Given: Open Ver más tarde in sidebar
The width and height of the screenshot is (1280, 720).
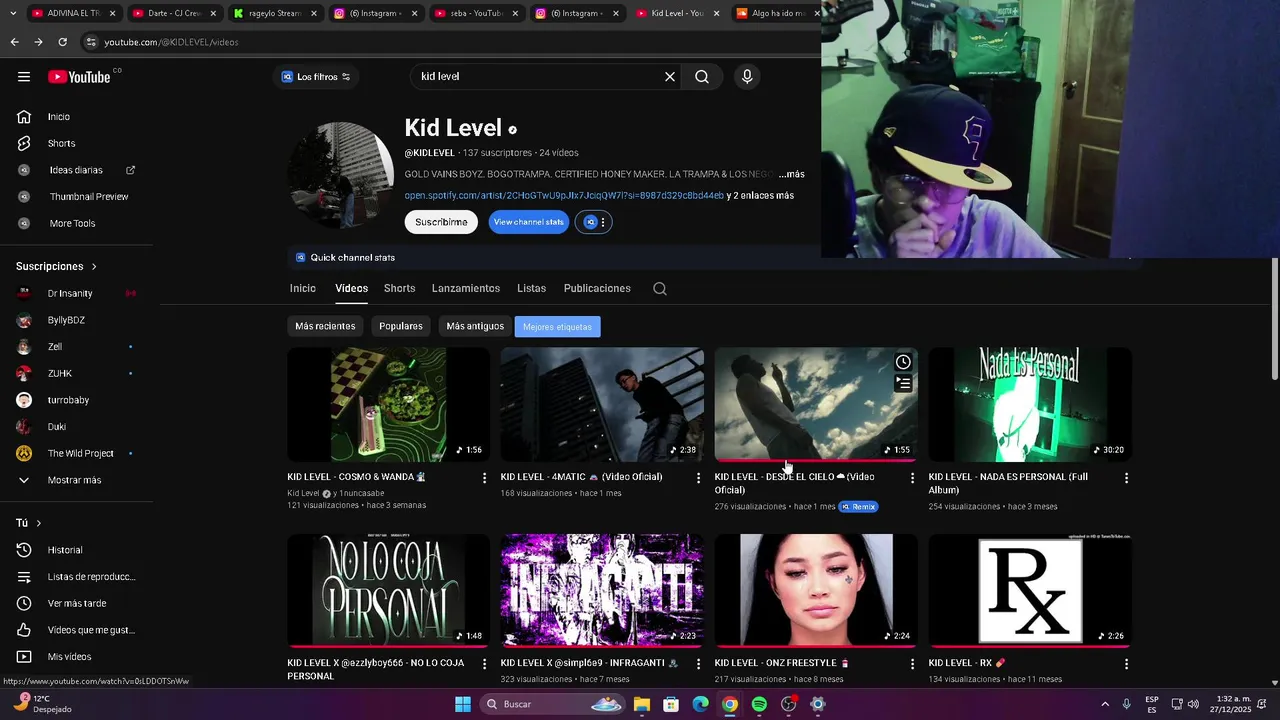Looking at the screenshot, I should 76,603.
